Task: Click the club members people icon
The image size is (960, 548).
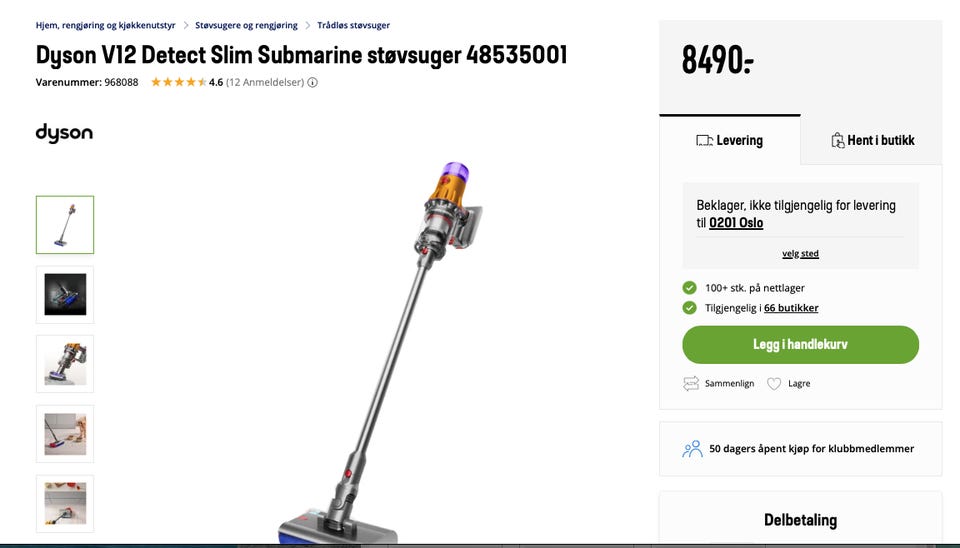Action: (692, 449)
